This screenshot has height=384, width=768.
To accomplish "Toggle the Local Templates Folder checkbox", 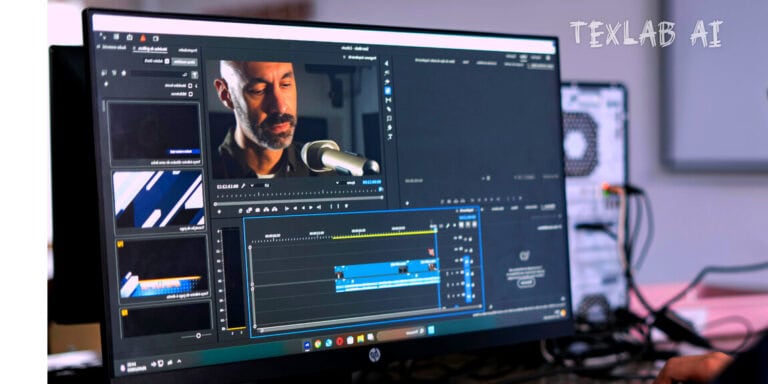I will click(x=191, y=85).
